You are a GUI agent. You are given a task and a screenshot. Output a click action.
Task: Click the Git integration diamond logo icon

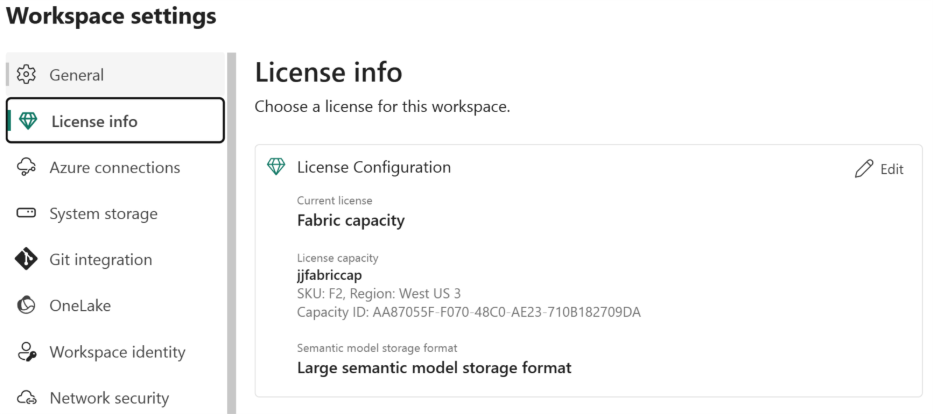click(x=27, y=260)
